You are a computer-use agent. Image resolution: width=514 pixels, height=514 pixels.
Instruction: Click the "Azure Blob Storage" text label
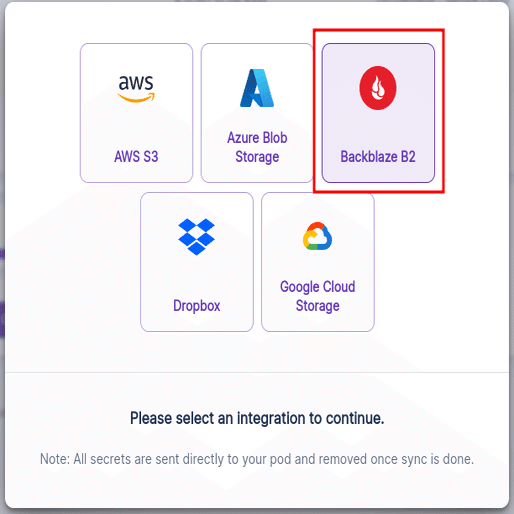tap(257, 147)
